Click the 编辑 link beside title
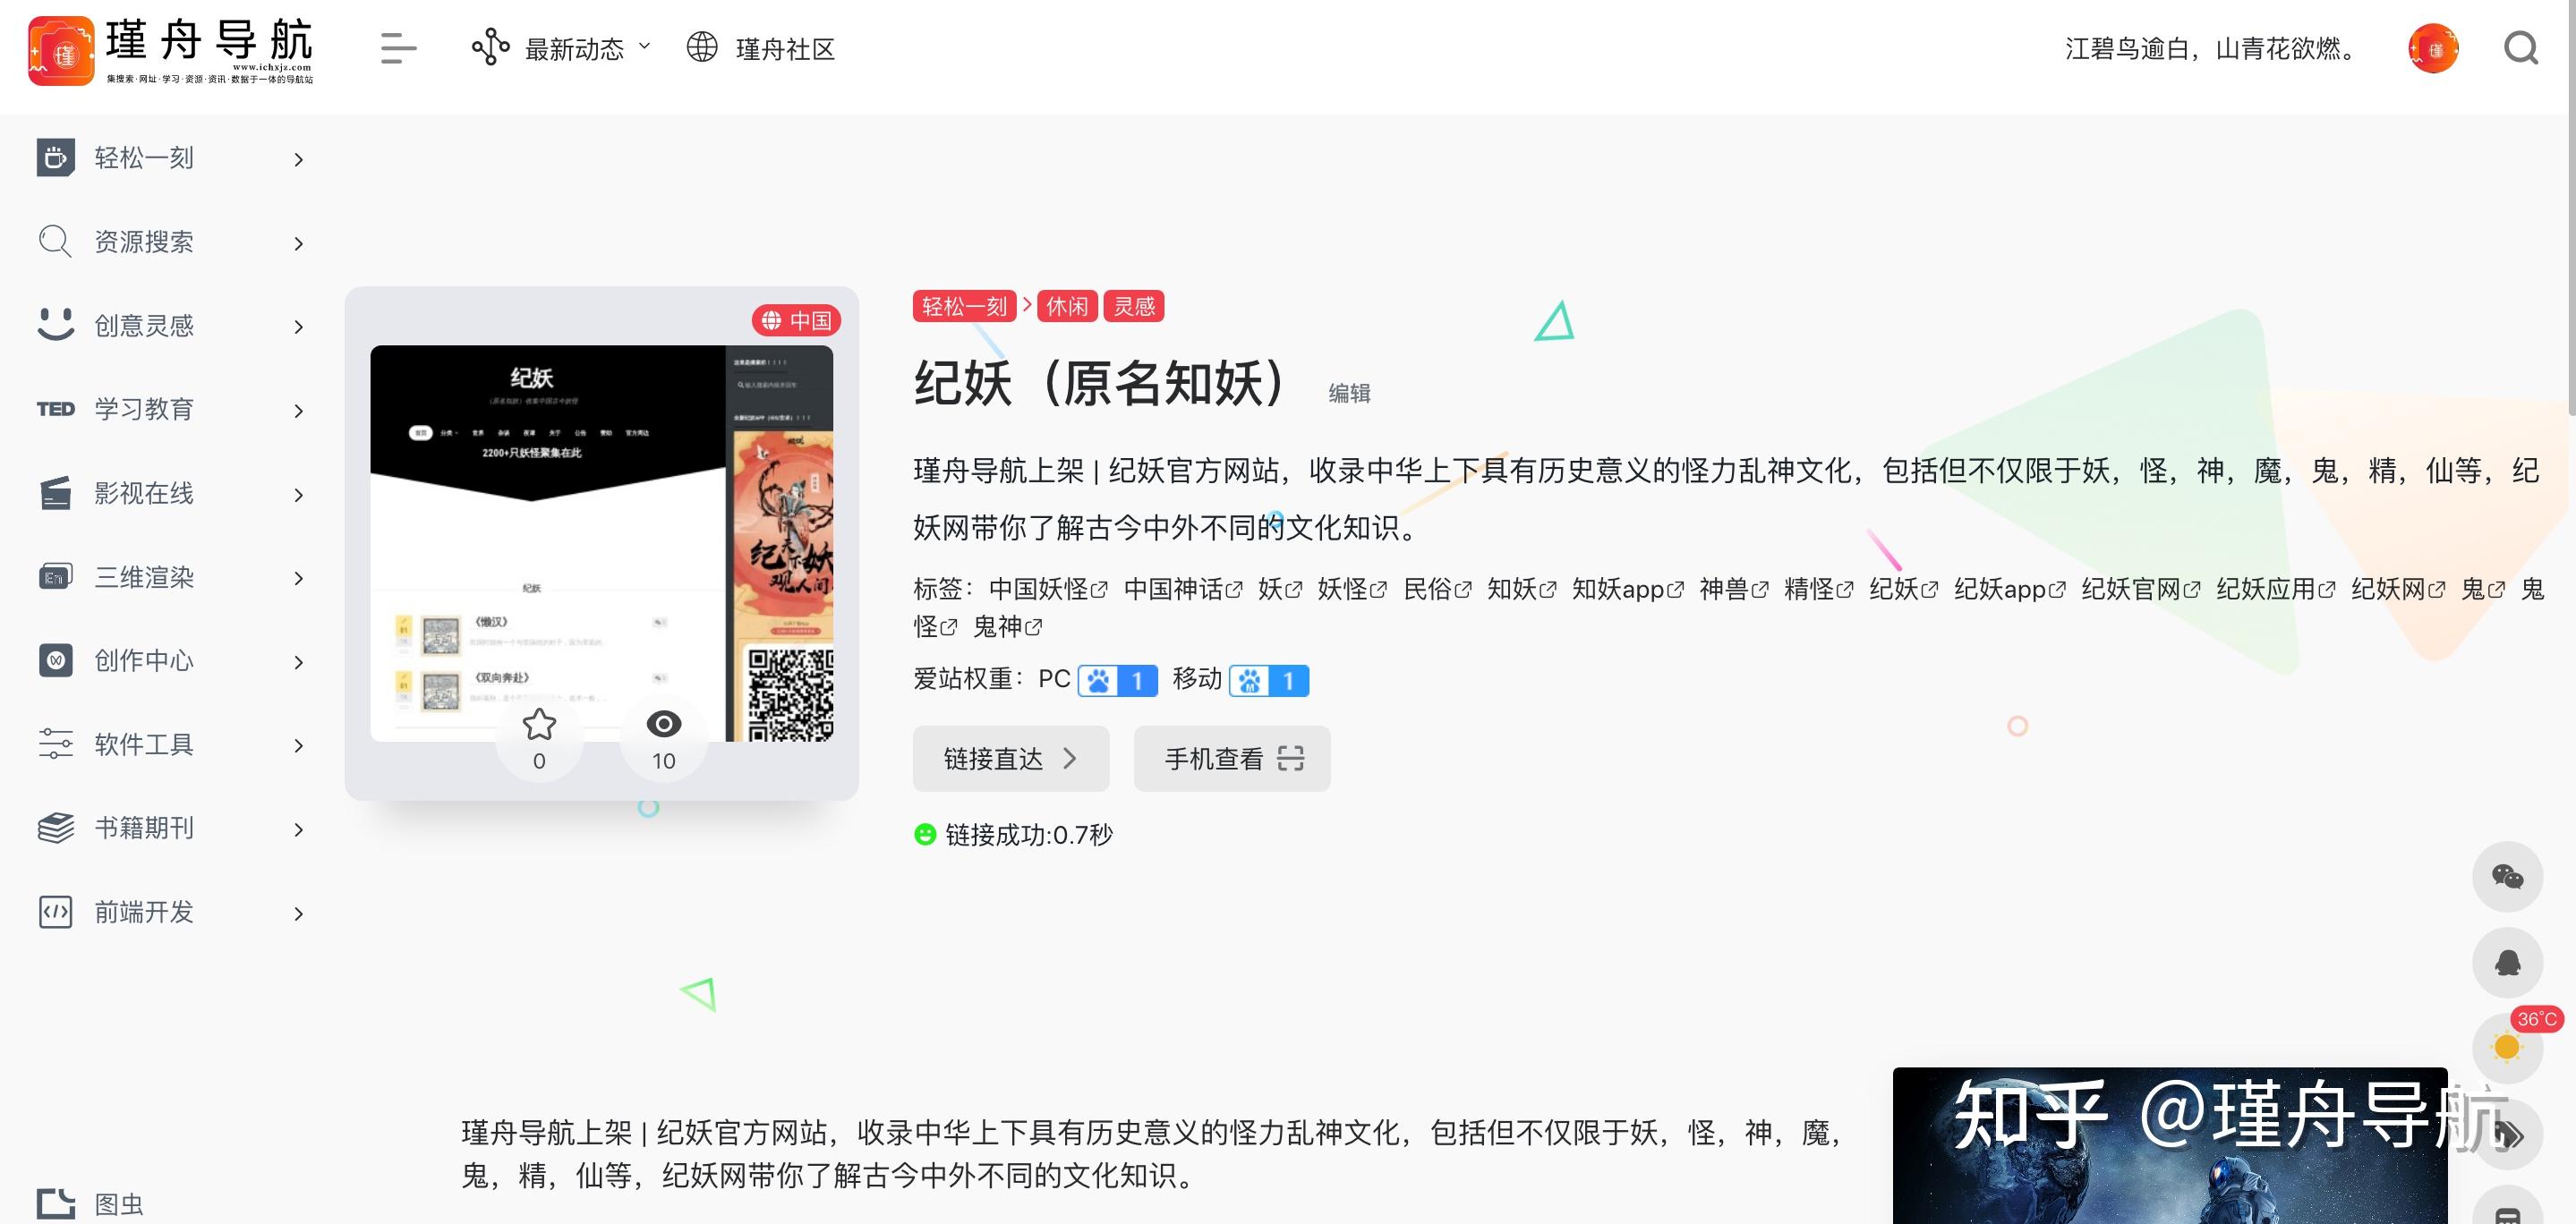Image resolution: width=2576 pixels, height=1224 pixels. (x=1349, y=393)
